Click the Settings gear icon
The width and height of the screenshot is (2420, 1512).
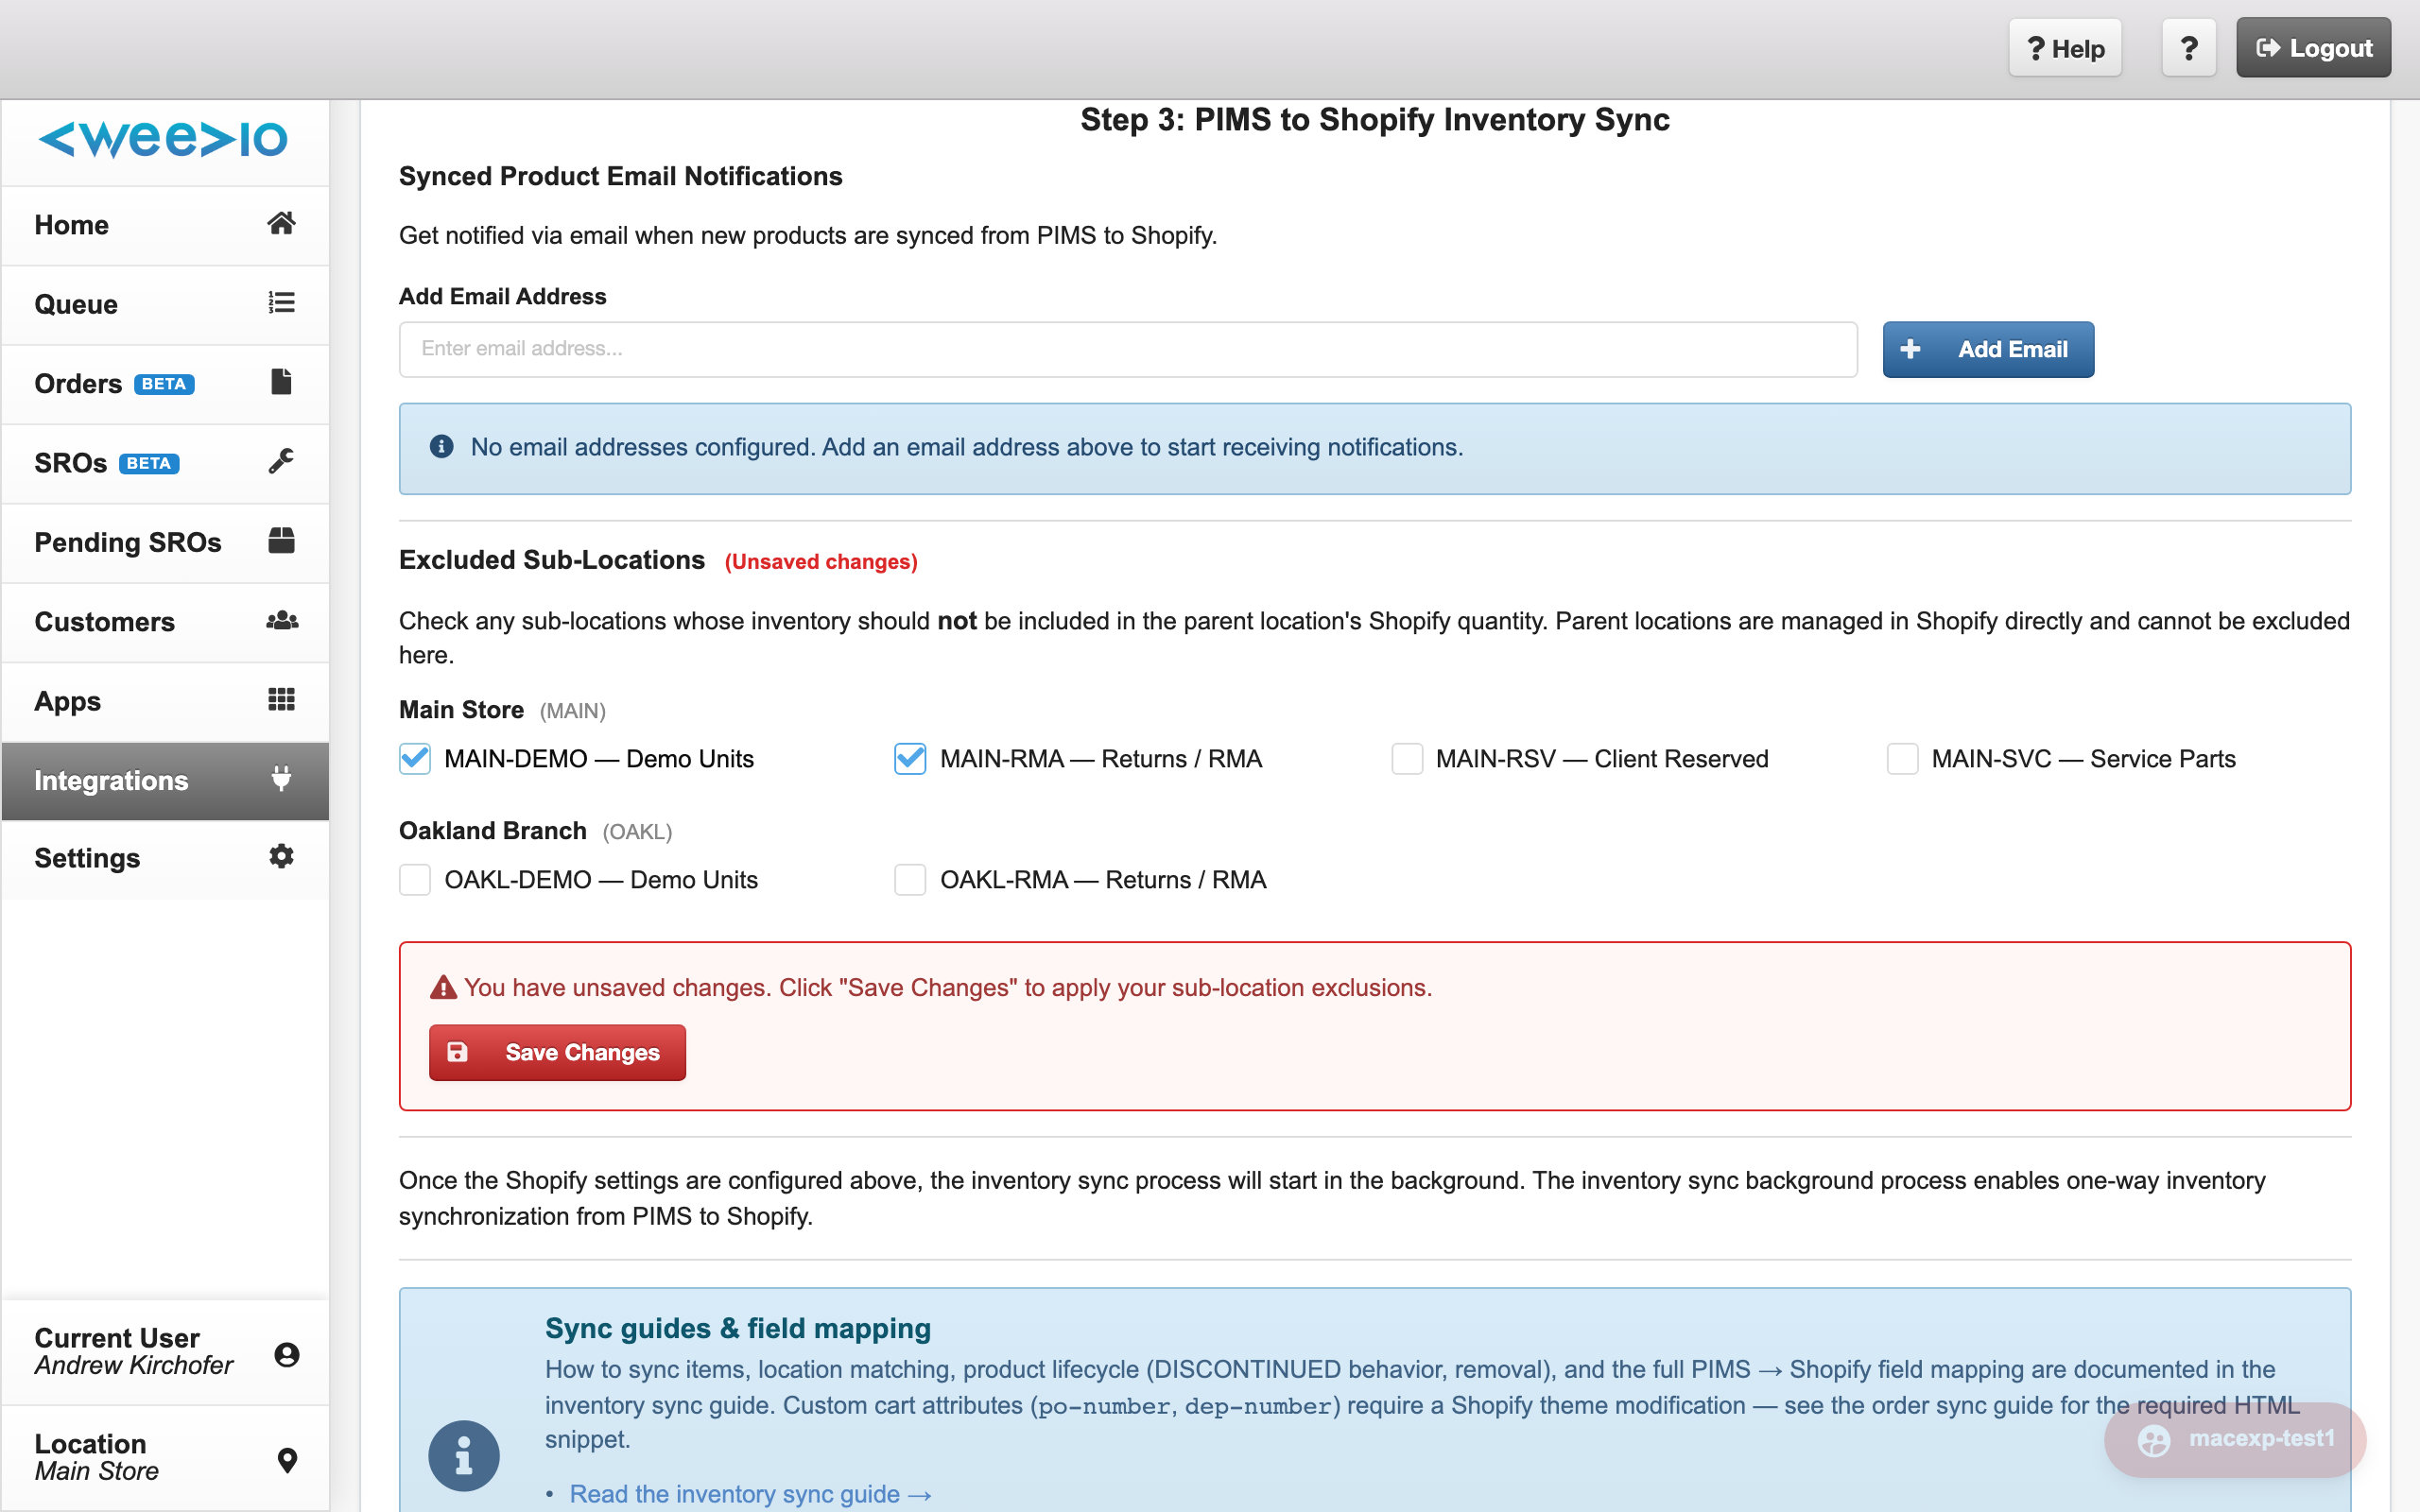coord(281,856)
